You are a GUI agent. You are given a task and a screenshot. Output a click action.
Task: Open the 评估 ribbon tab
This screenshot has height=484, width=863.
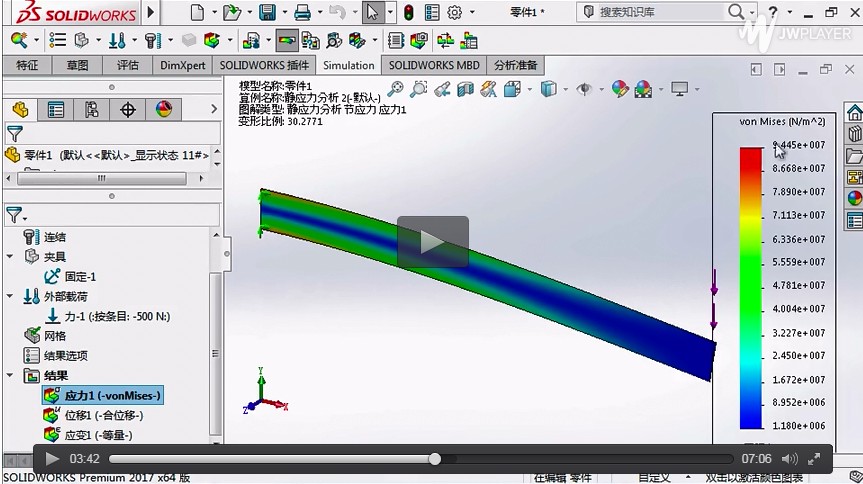pos(128,65)
